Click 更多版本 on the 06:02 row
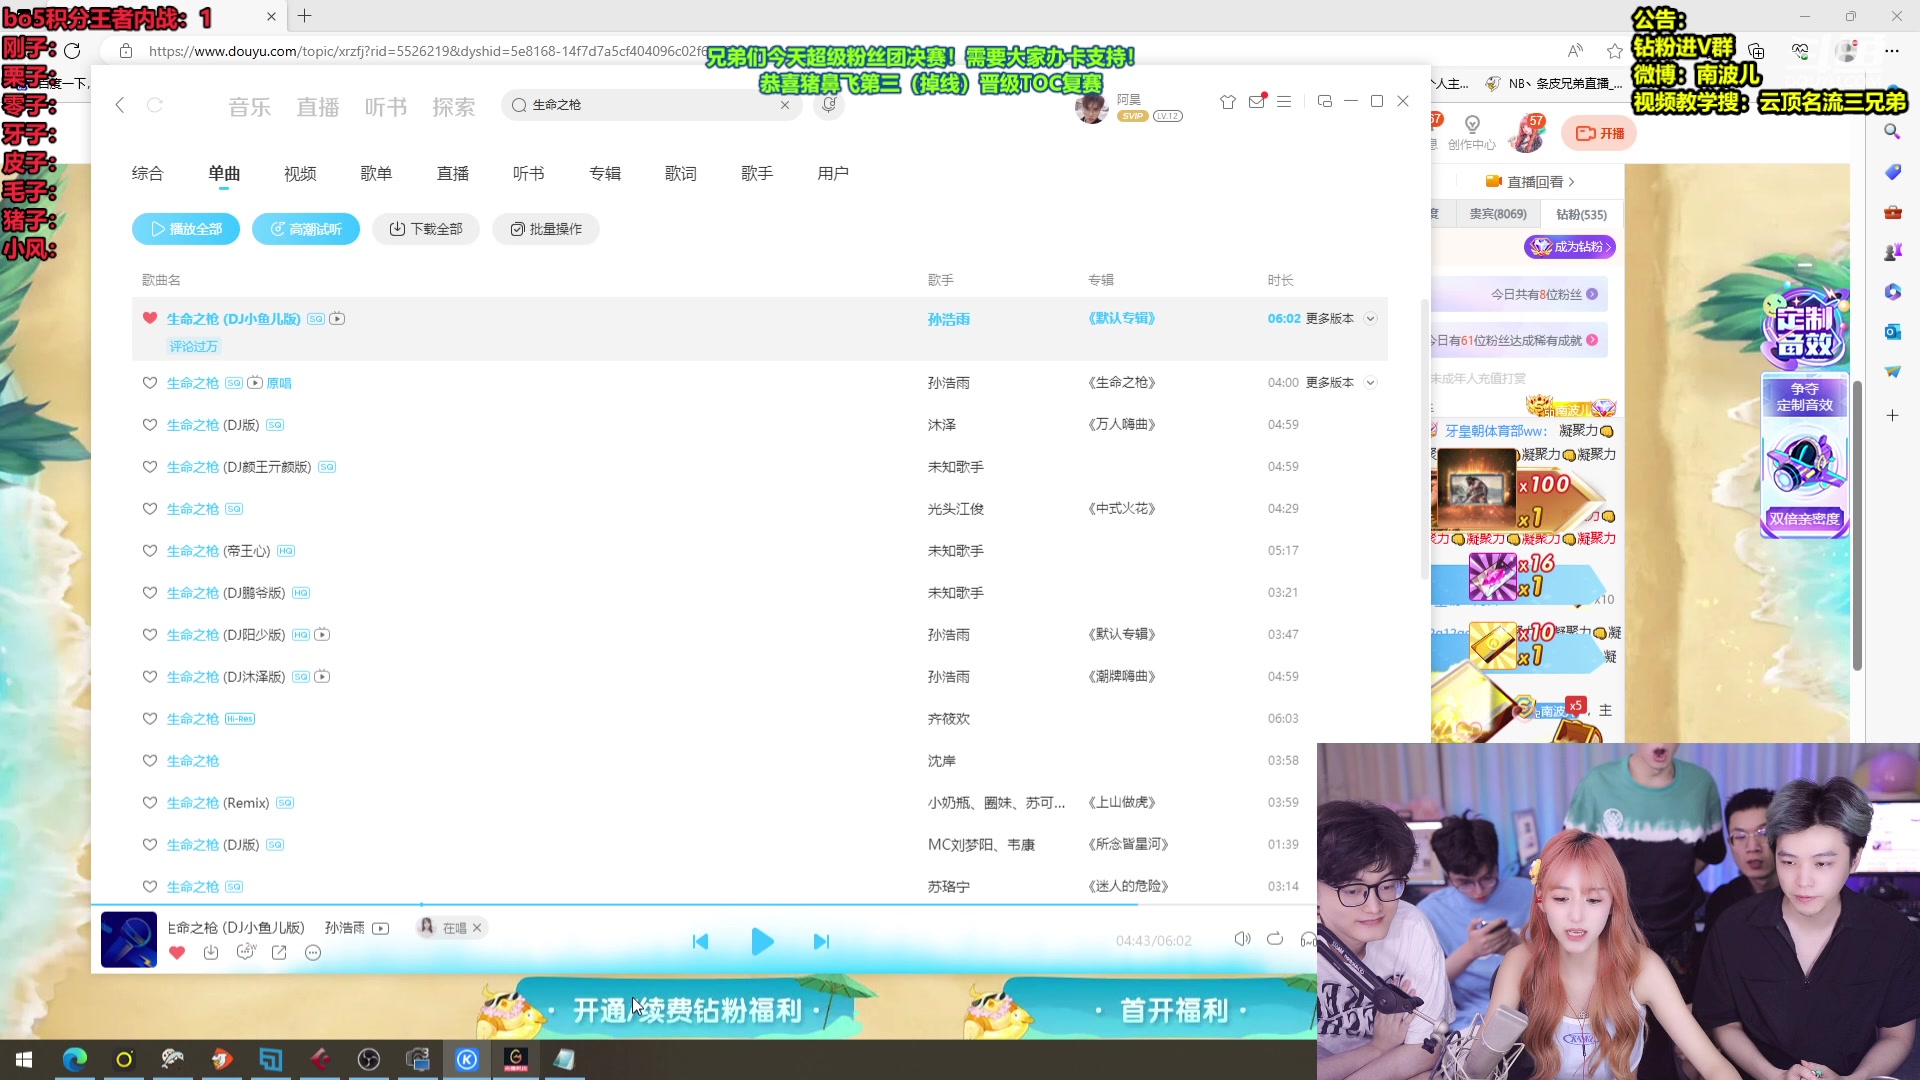This screenshot has width=1920, height=1080. click(1329, 319)
